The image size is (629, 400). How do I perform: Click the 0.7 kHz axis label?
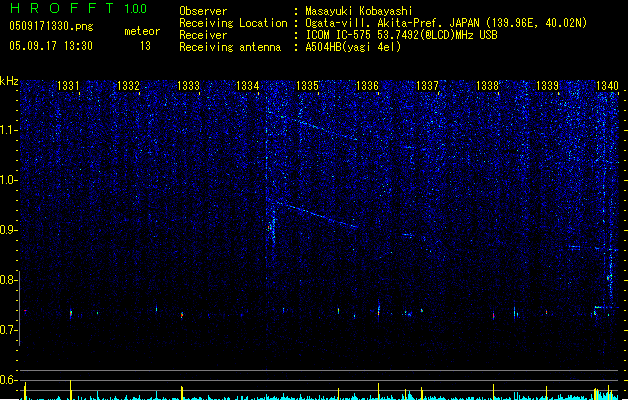point(8,330)
